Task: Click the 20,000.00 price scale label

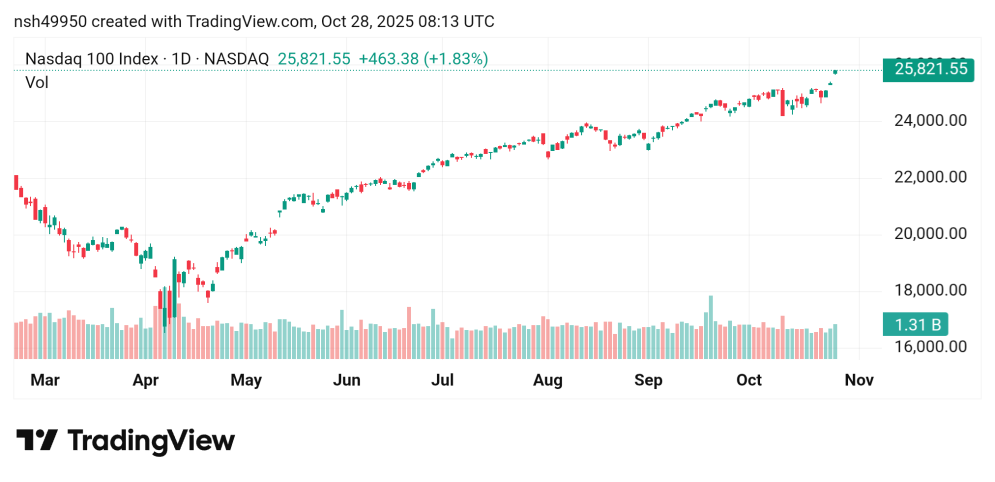Action: [x=928, y=234]
